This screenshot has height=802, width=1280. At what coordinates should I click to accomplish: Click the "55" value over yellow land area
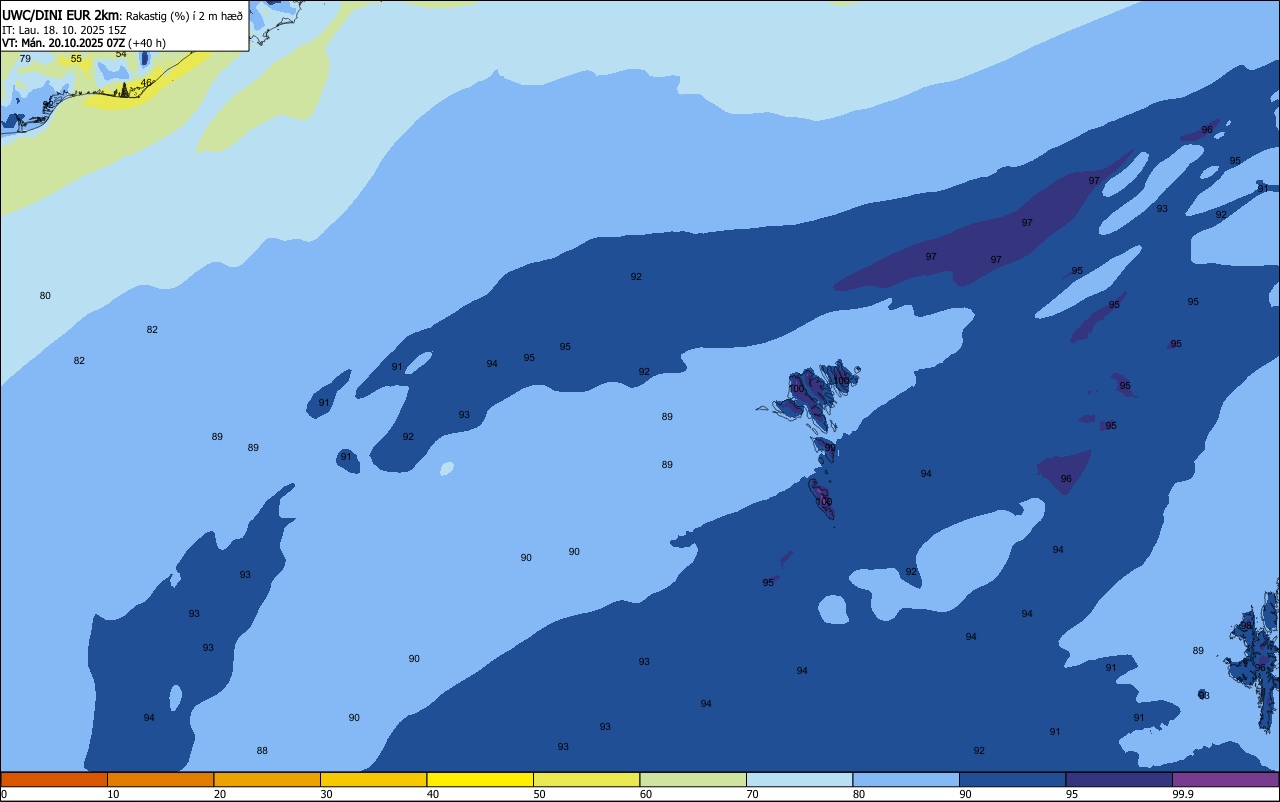(x=76, y=58)
